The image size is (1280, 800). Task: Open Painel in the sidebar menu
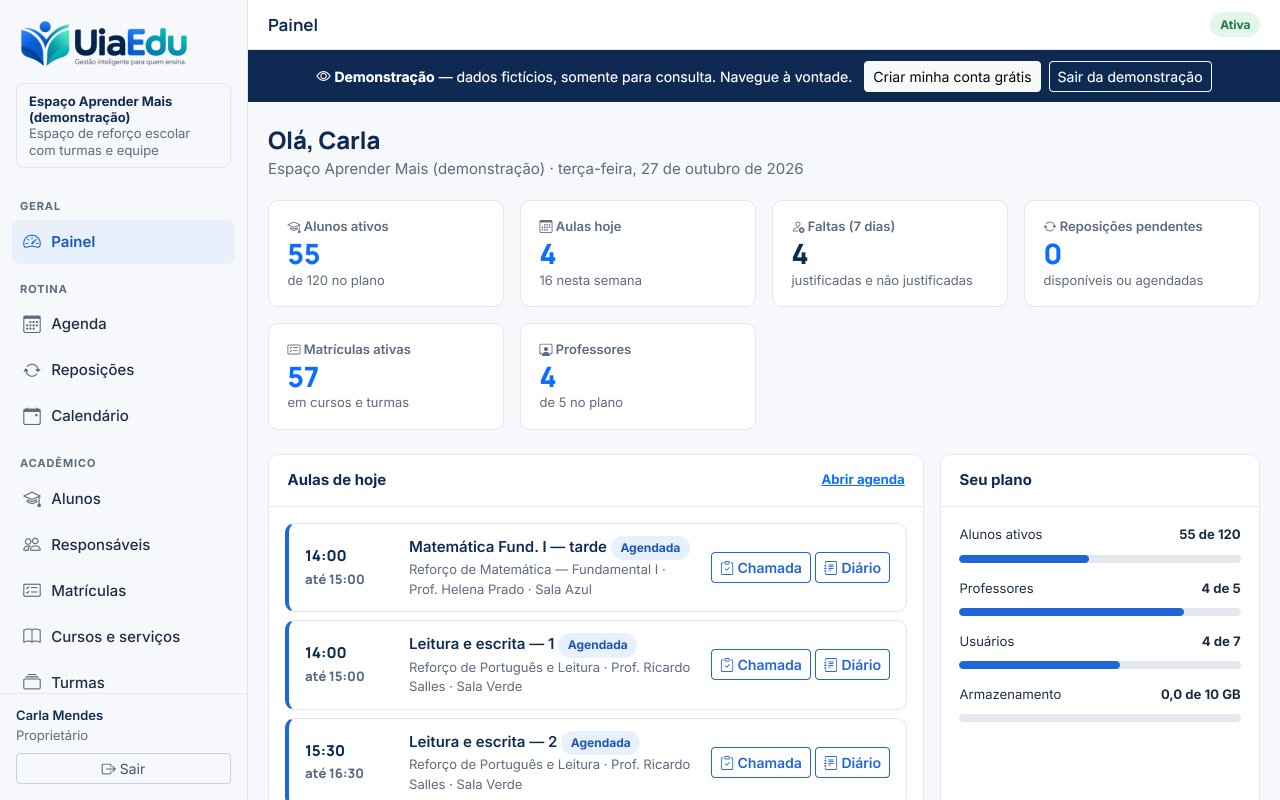coord(124,242)
